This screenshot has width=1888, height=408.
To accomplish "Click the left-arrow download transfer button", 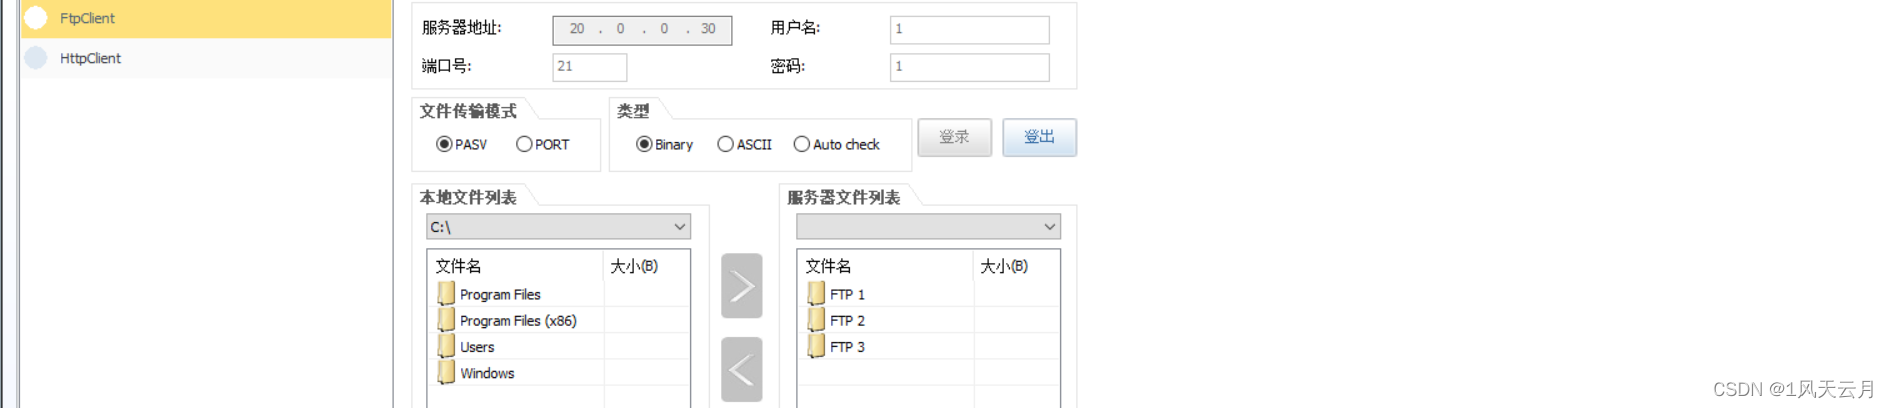I will coord(741,369).
